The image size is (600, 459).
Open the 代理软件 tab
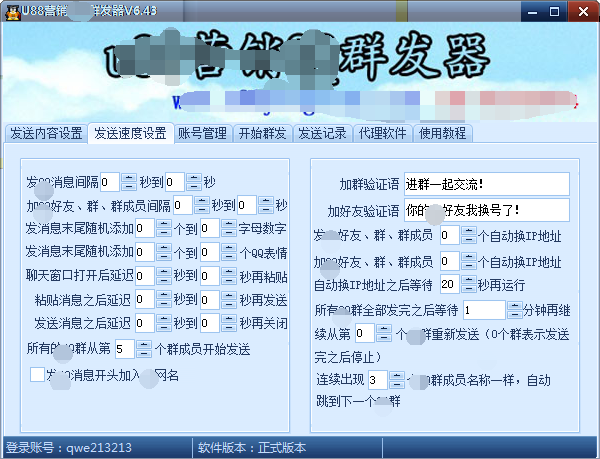point(382,133)
